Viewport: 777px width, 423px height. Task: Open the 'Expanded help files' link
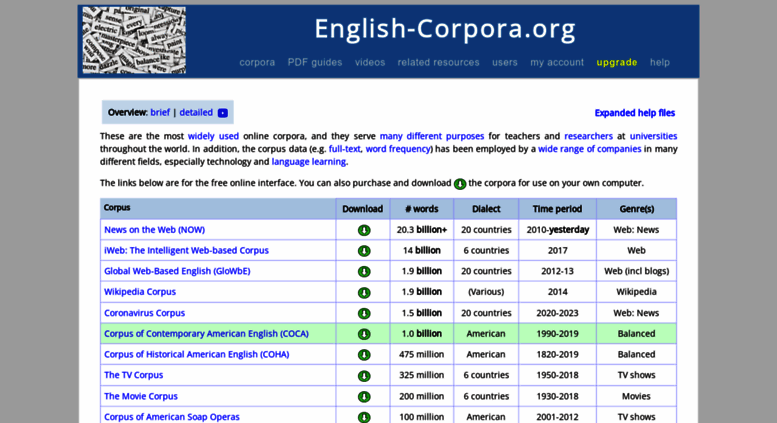click(x=634, y=113)
